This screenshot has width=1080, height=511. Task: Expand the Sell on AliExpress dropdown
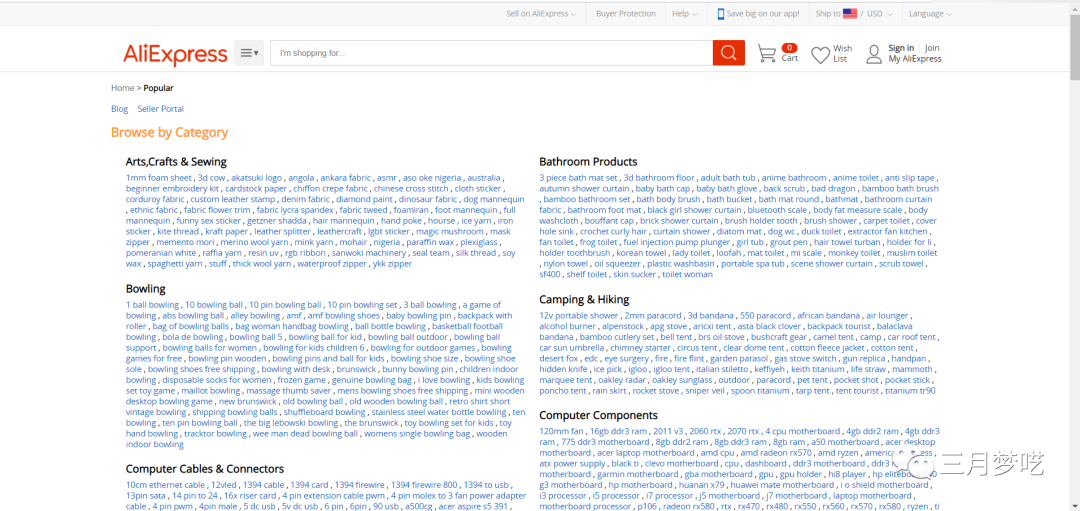point(541,14)
